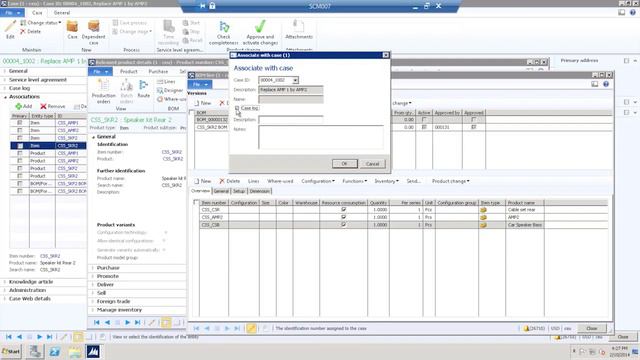Screen dimensions: 640x360
Task: Open the Case ID dropdown in dialog
Action: click(x=295, y=80)
